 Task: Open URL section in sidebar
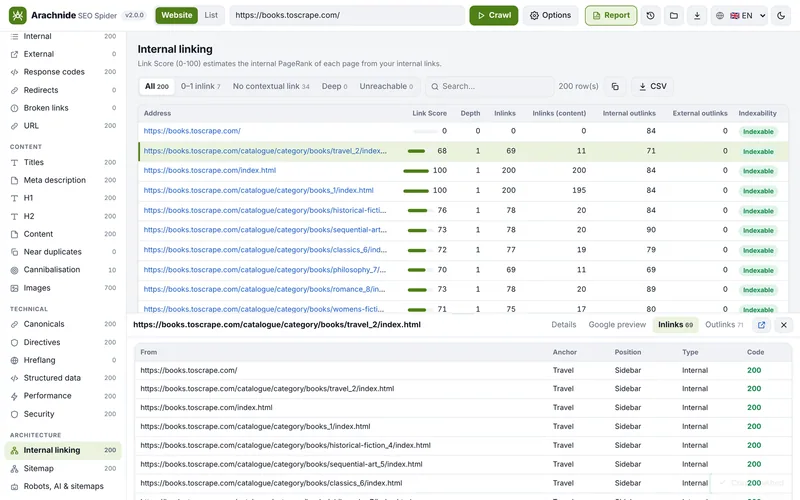[63, 126]
